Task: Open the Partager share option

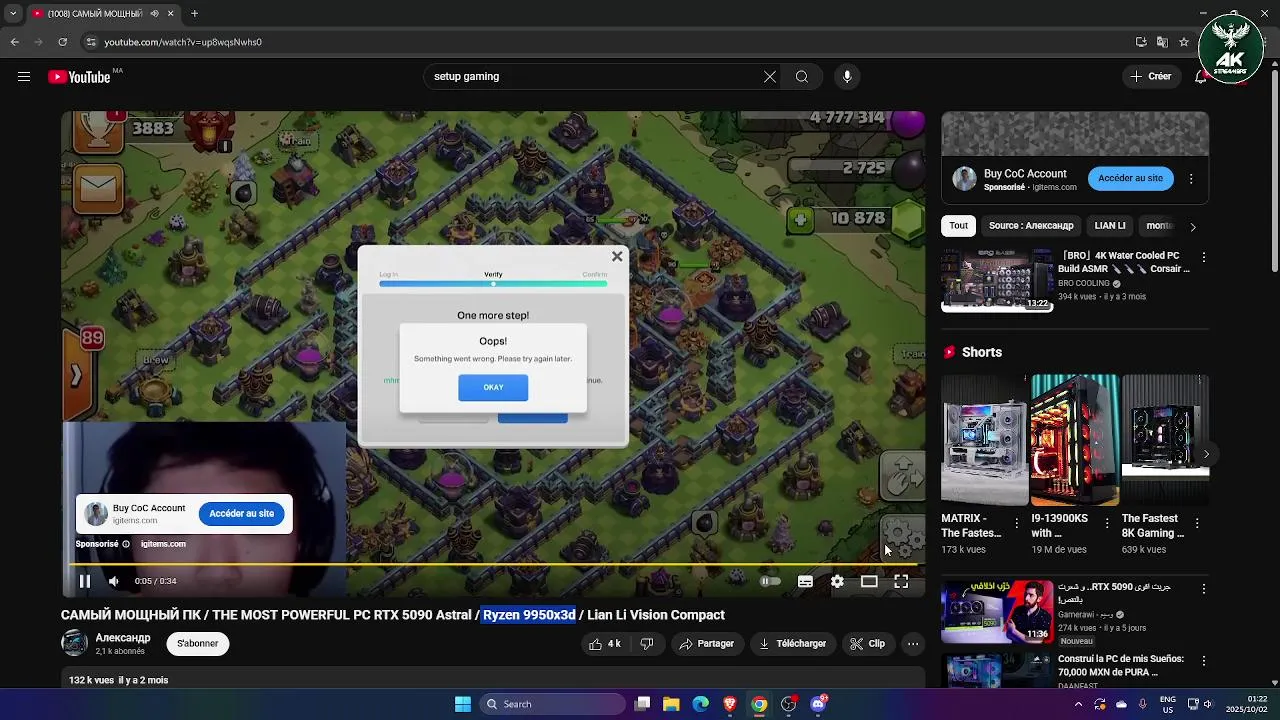Action: pos(706,644)
